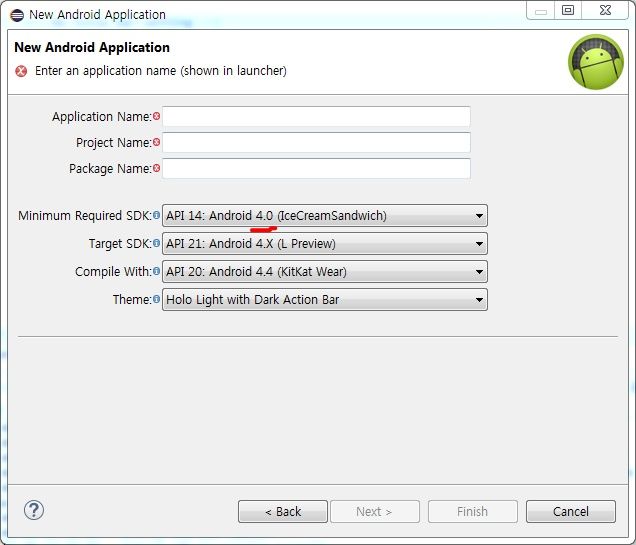Click the 'Theme:' label
Viewport: 636px width, 545px height.
(x=132, y=300)
